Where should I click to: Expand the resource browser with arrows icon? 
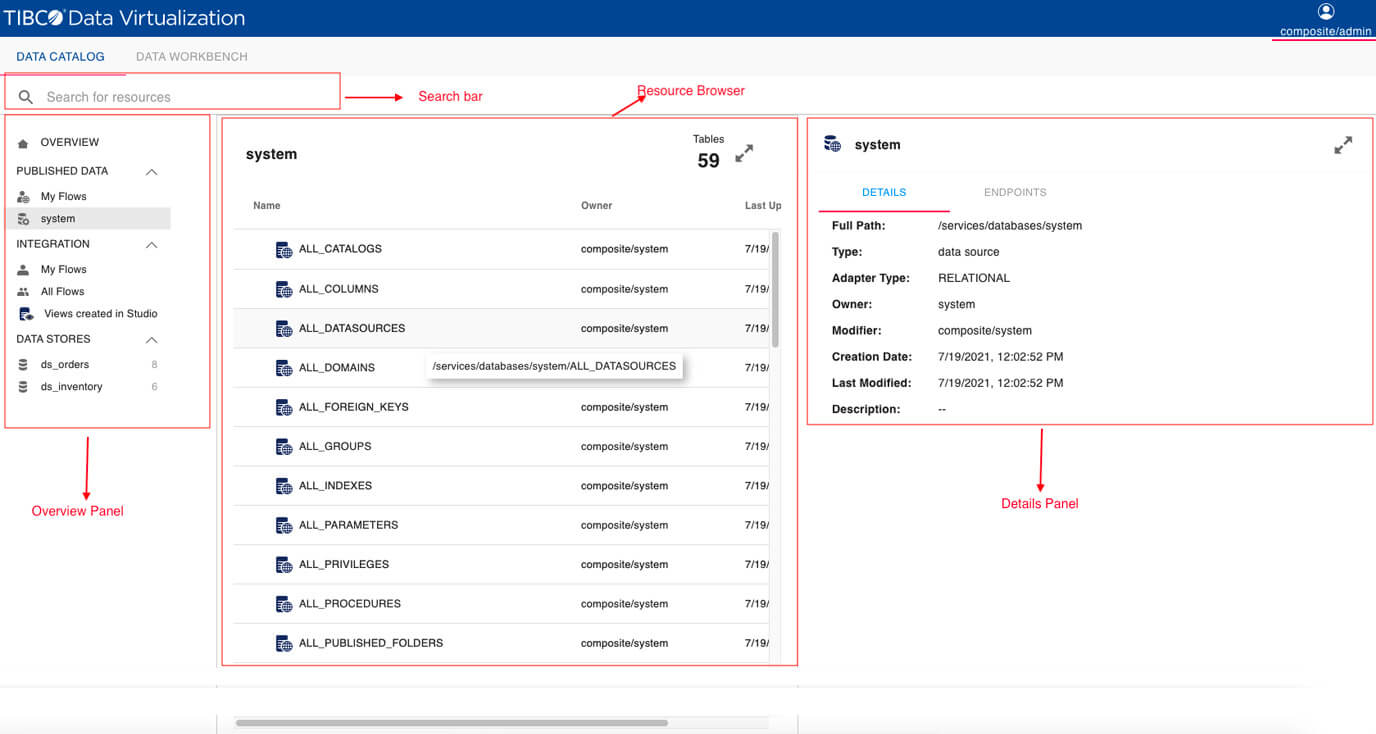[744, 154]
